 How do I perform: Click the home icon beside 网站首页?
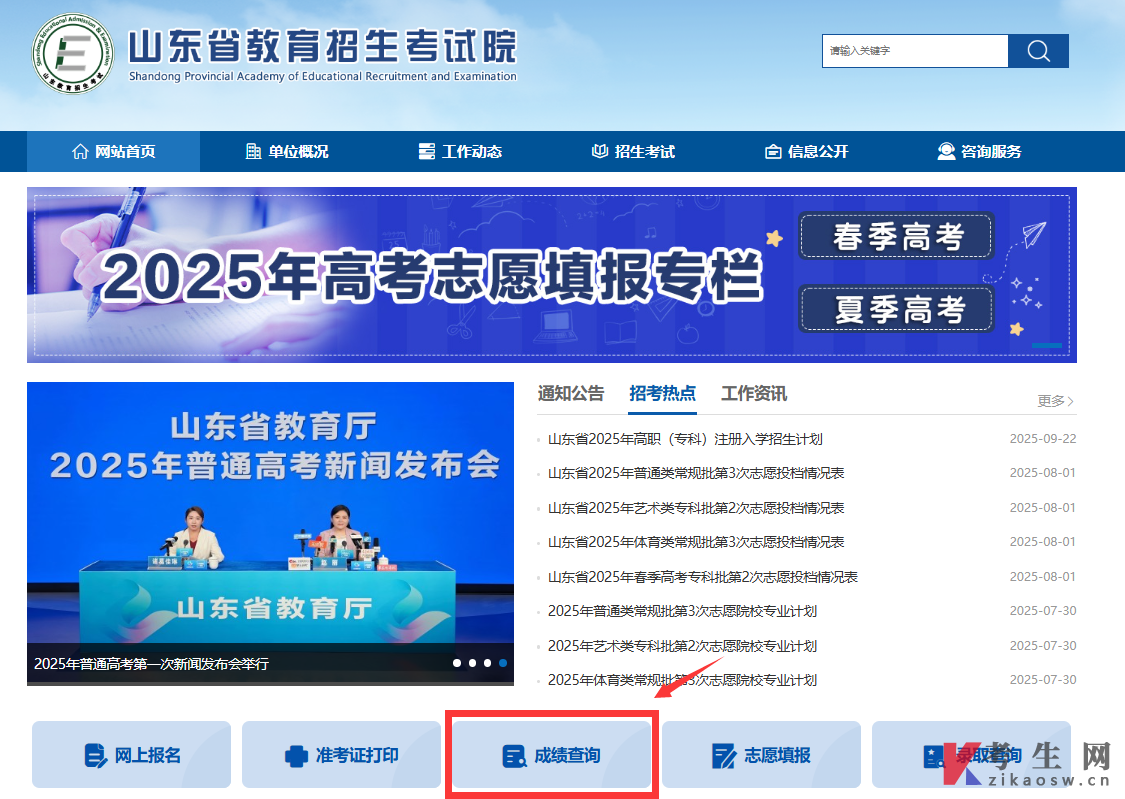[80, 151]
